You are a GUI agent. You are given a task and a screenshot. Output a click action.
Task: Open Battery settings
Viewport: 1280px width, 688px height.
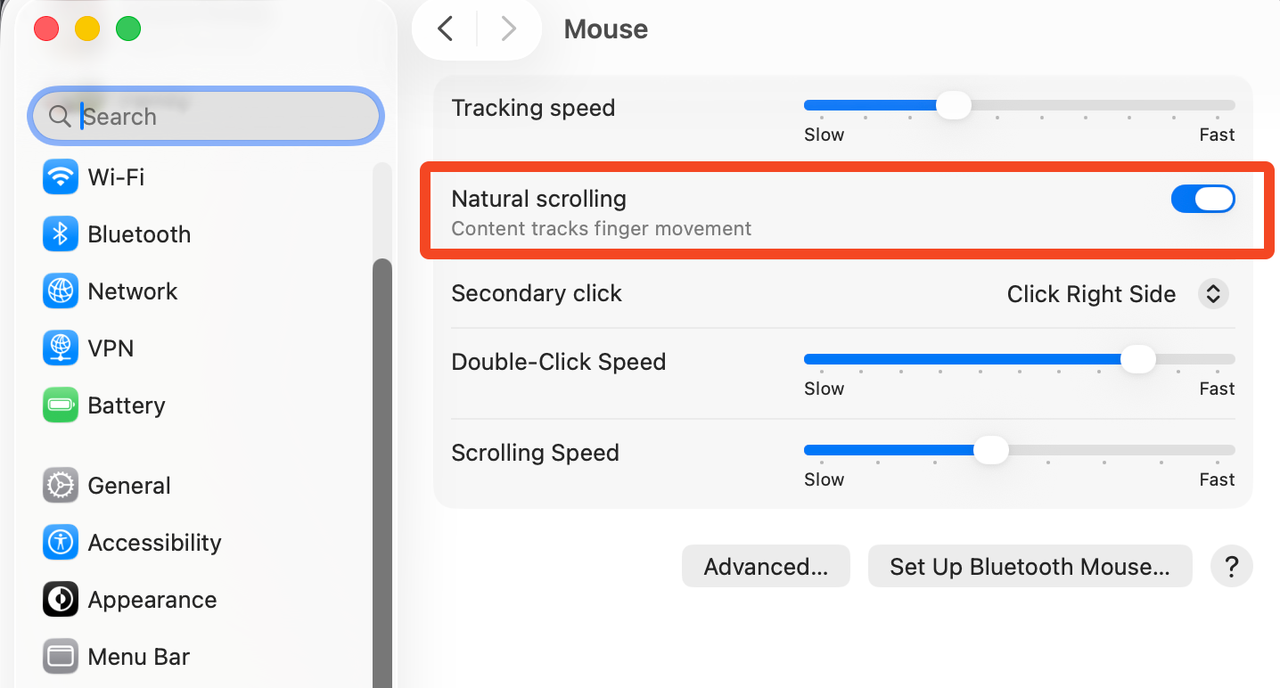pos(126,405)
